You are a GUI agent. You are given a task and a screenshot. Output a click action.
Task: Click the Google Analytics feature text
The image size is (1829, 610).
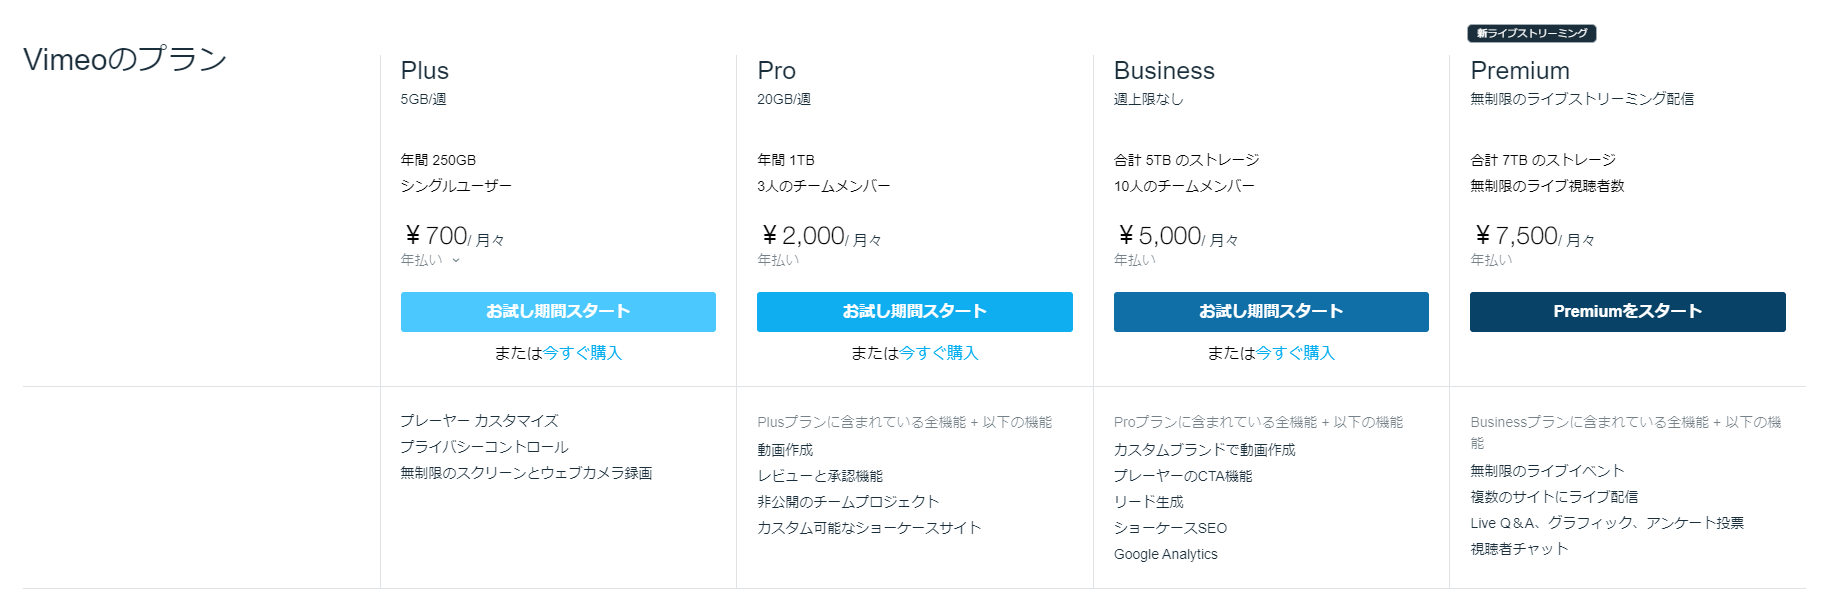click(x=1166, y=554)
